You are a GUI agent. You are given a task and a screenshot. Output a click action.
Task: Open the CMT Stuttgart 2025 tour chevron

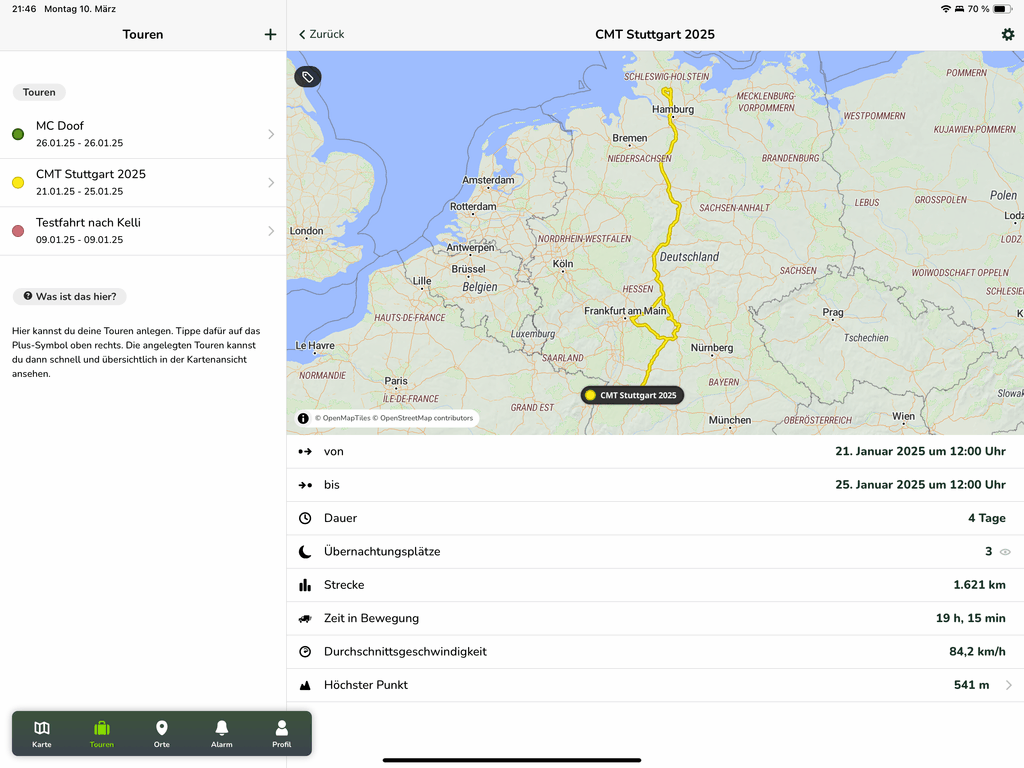(x=271, y=183)
